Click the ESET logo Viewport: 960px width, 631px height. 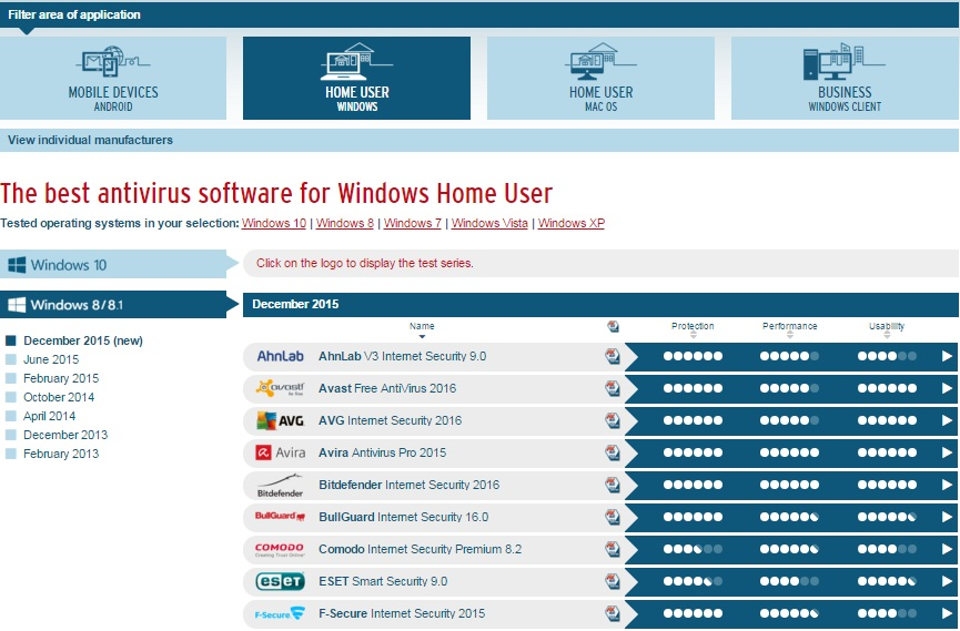click(280, 581)
